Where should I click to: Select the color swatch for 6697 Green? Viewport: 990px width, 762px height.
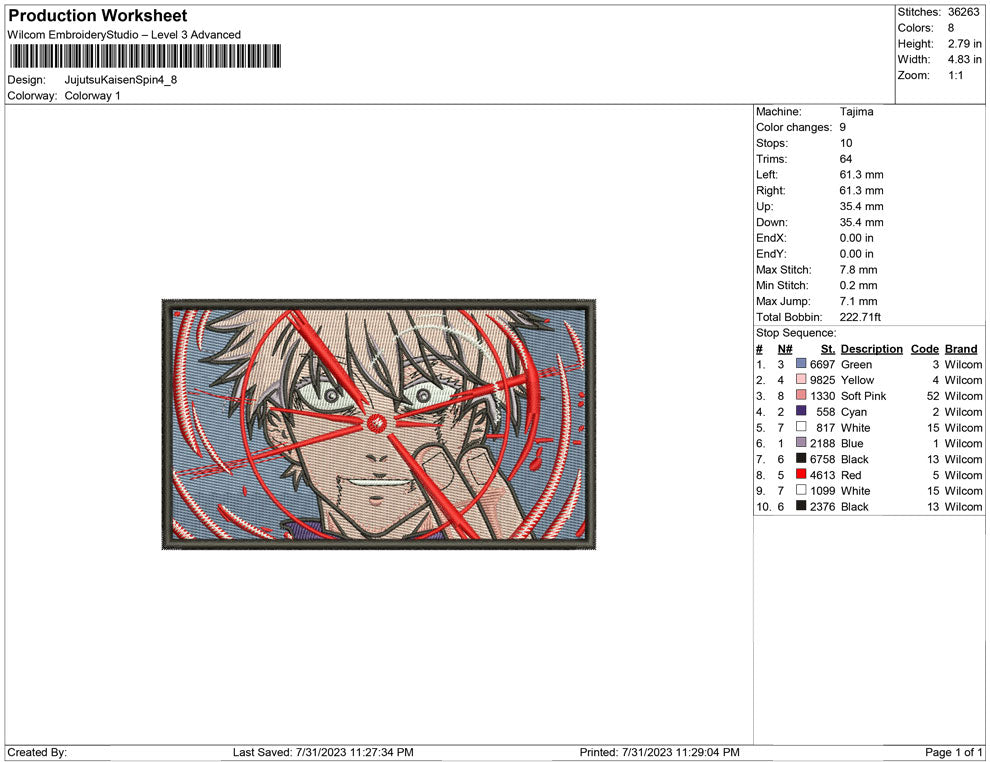click(x=801, y=364)
